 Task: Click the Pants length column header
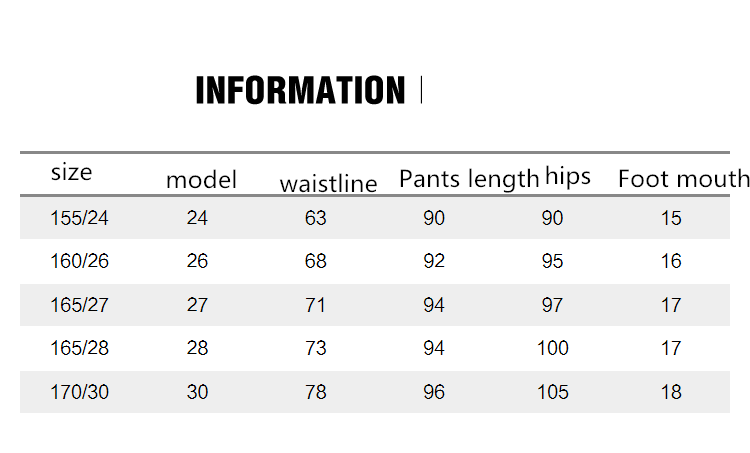tap(468, 179)
